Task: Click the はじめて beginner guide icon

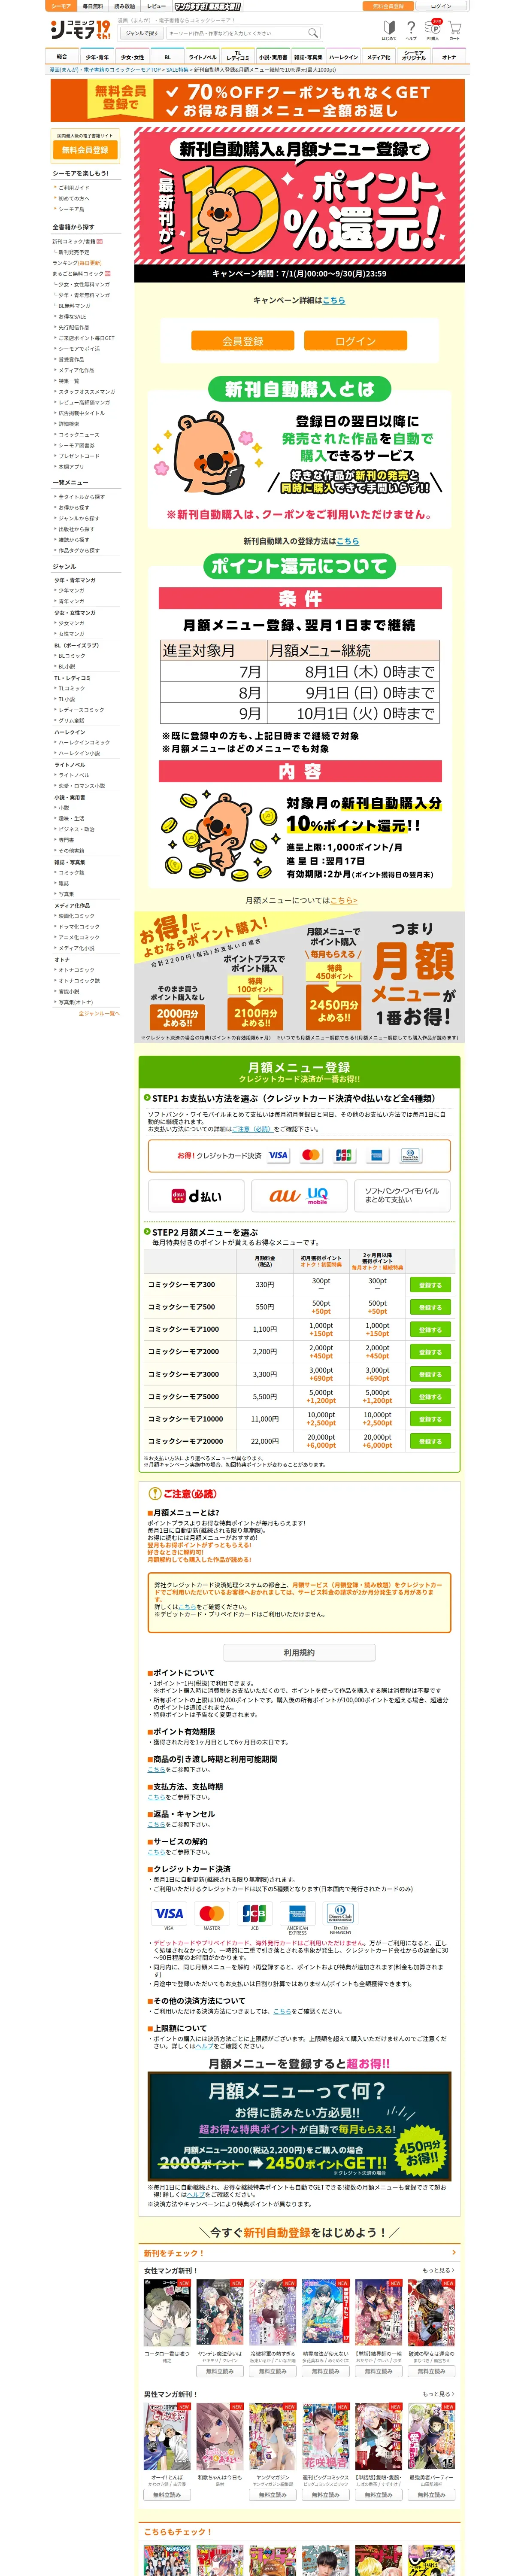Action: (x=389, y=30)
